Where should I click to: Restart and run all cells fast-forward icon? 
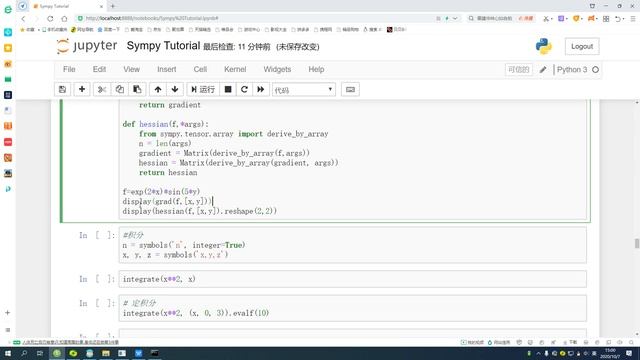point(260,89)
